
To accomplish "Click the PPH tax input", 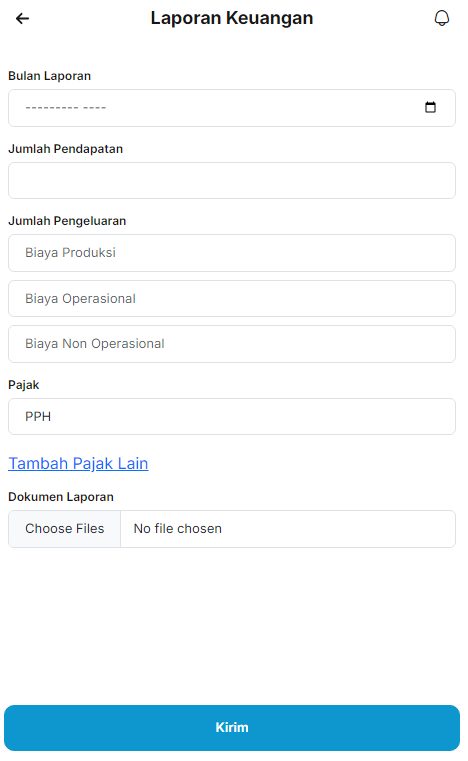I will point(232,416).
